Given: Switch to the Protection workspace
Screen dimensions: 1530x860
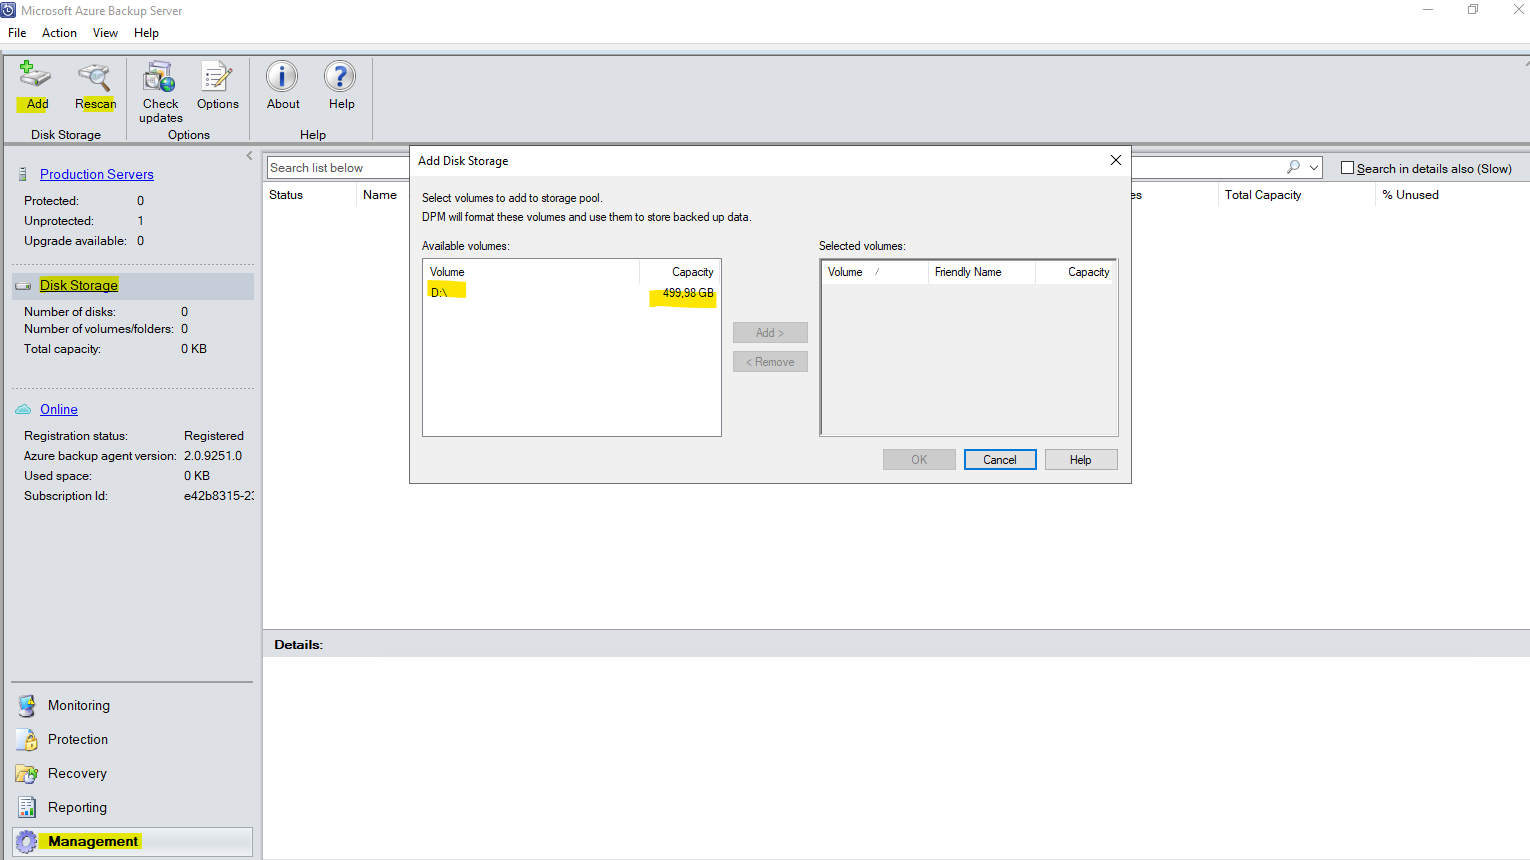Looking at the screenshot, I should (132, 740).
